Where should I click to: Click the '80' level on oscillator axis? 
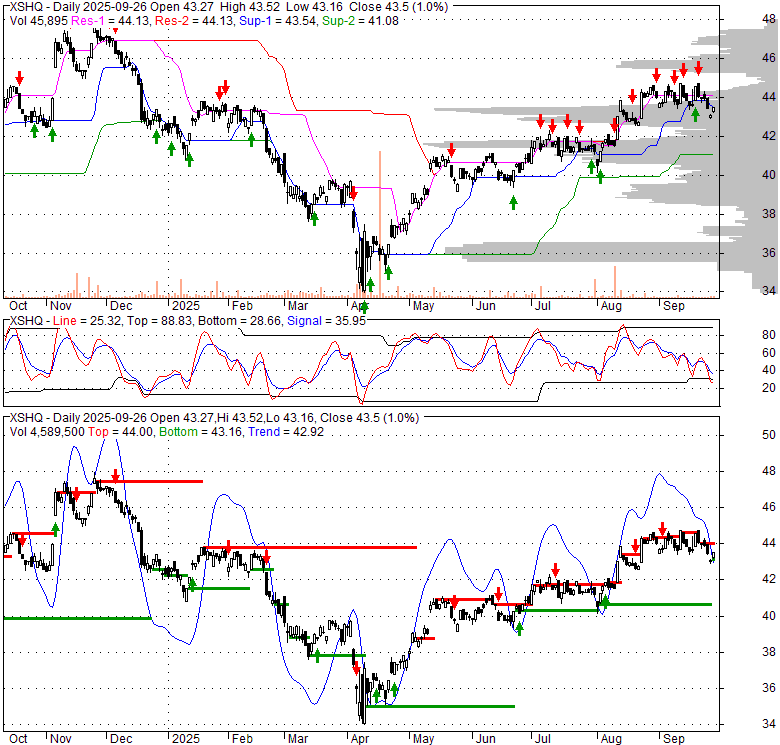(x=769, y=335)
